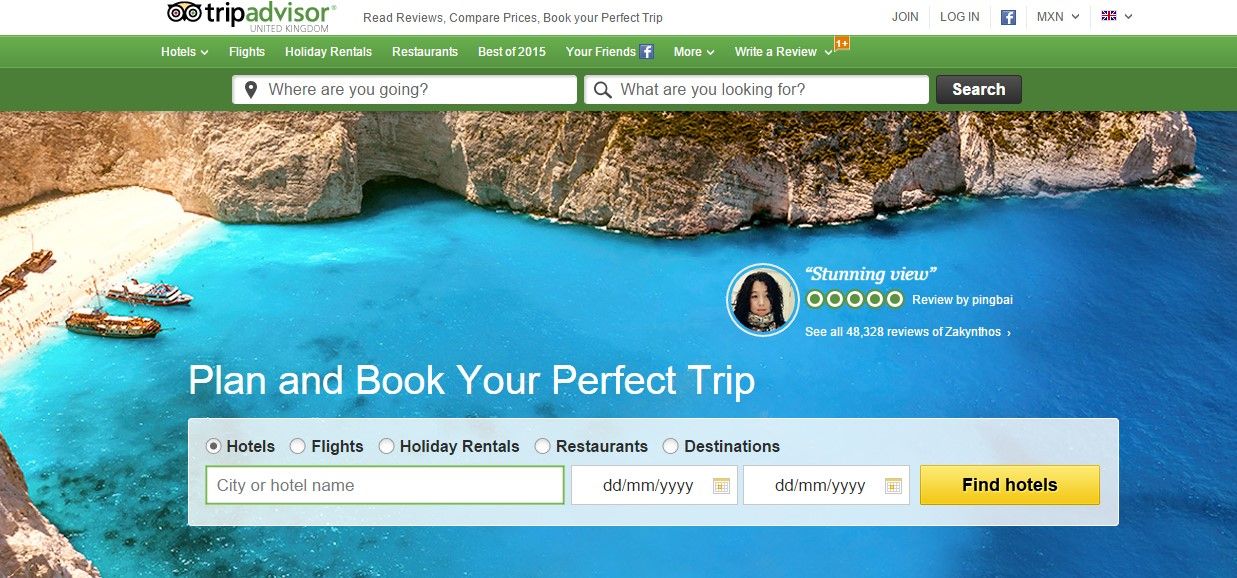Click the magnifying glass icon in search box

[x=603, y=90]
